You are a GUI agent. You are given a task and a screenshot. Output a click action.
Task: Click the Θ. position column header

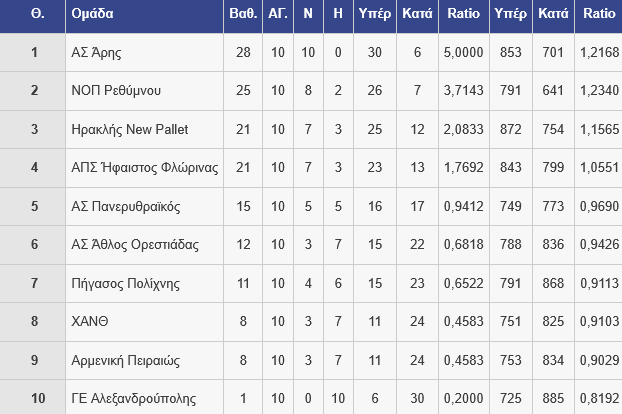click(34, 15)
